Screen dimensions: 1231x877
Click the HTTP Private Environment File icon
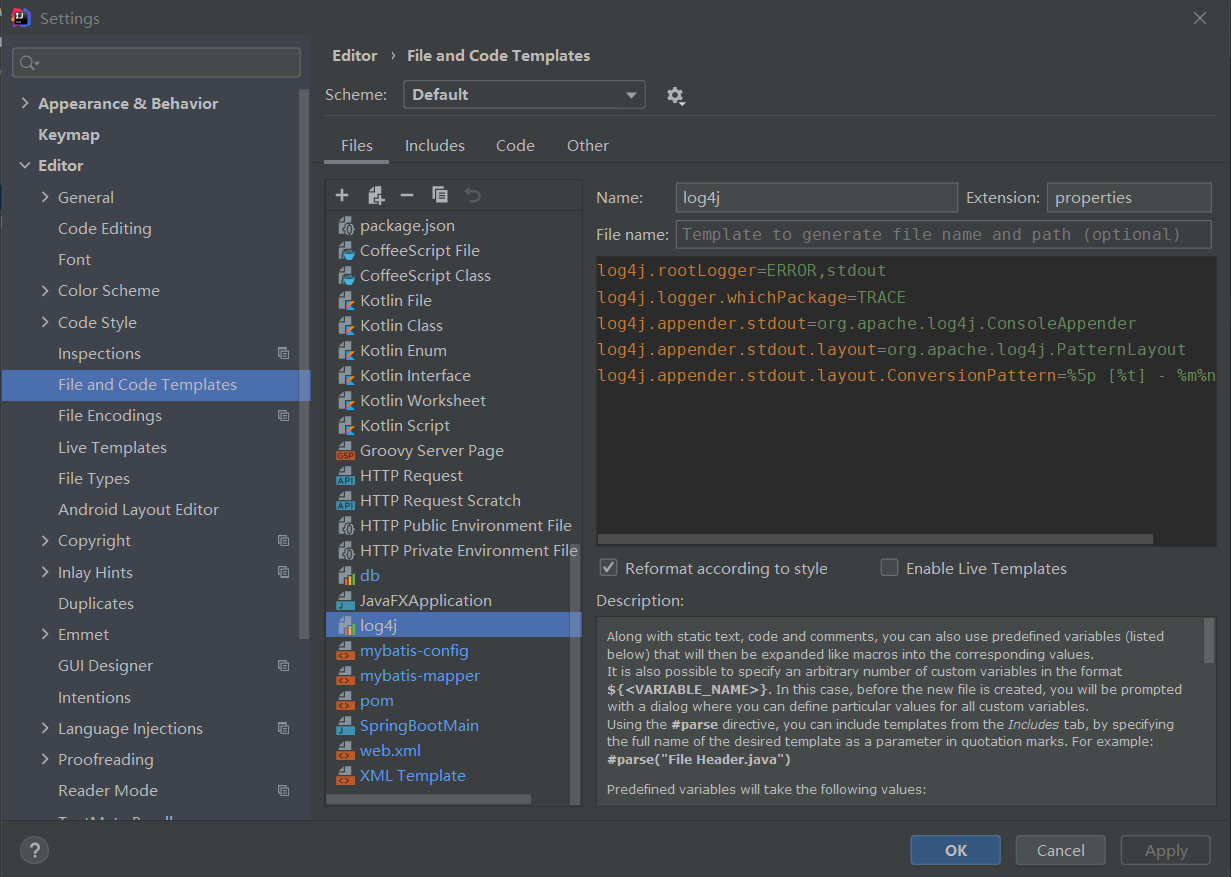[345, 551]
